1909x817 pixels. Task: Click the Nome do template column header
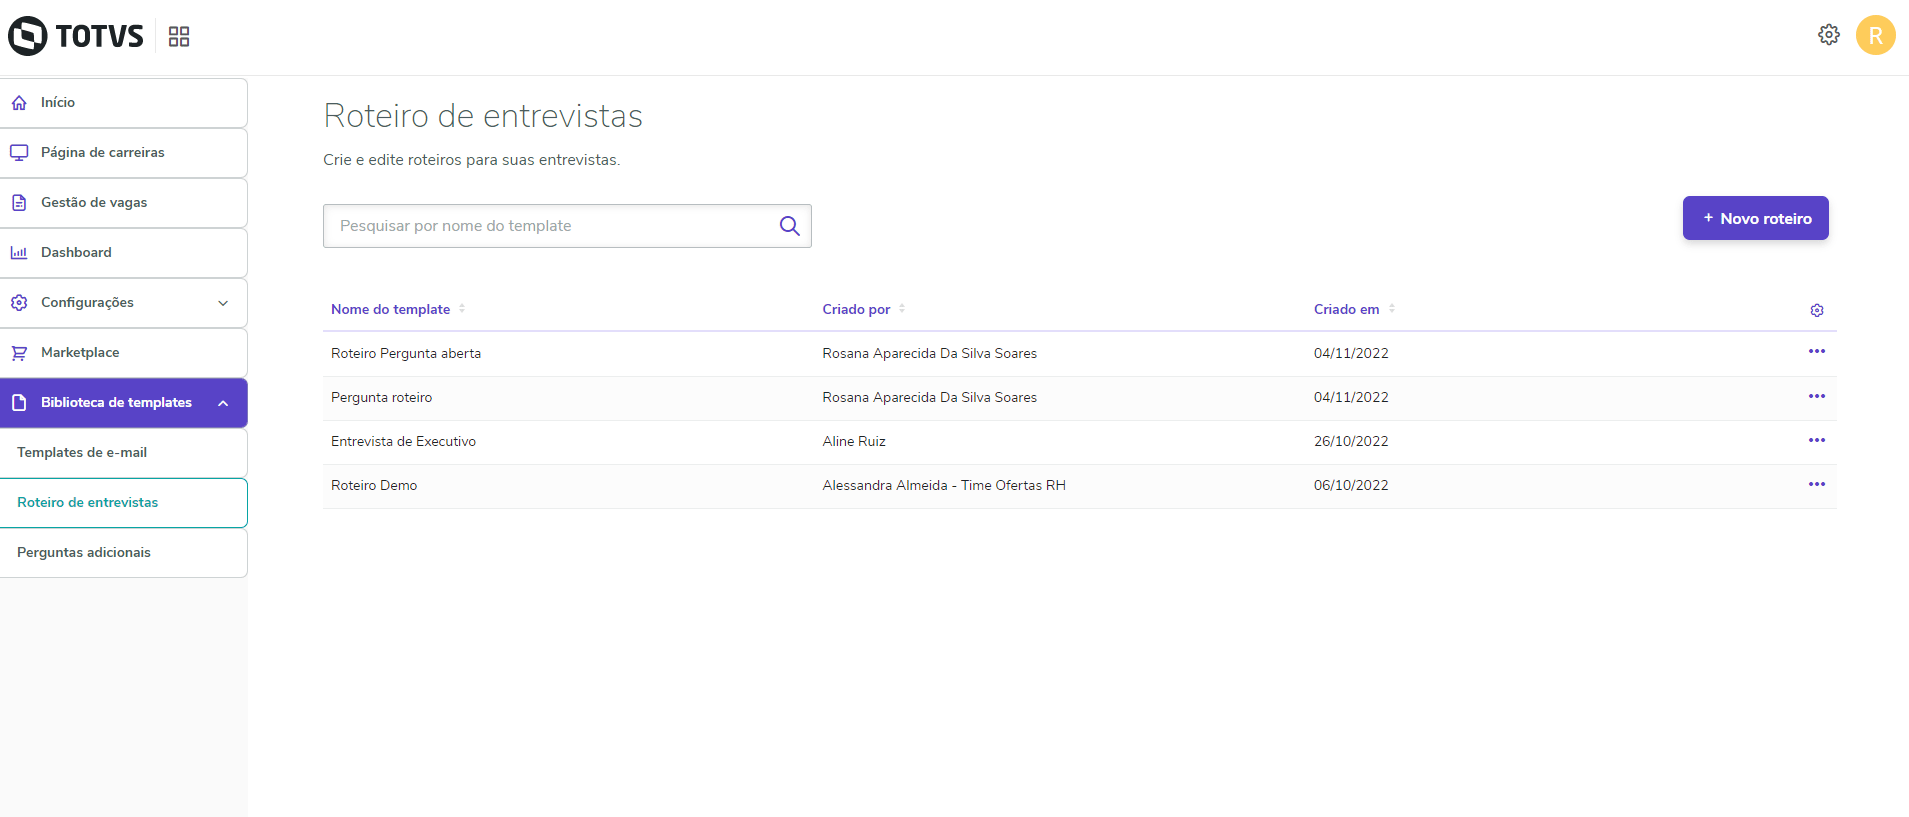click(390, 310)
